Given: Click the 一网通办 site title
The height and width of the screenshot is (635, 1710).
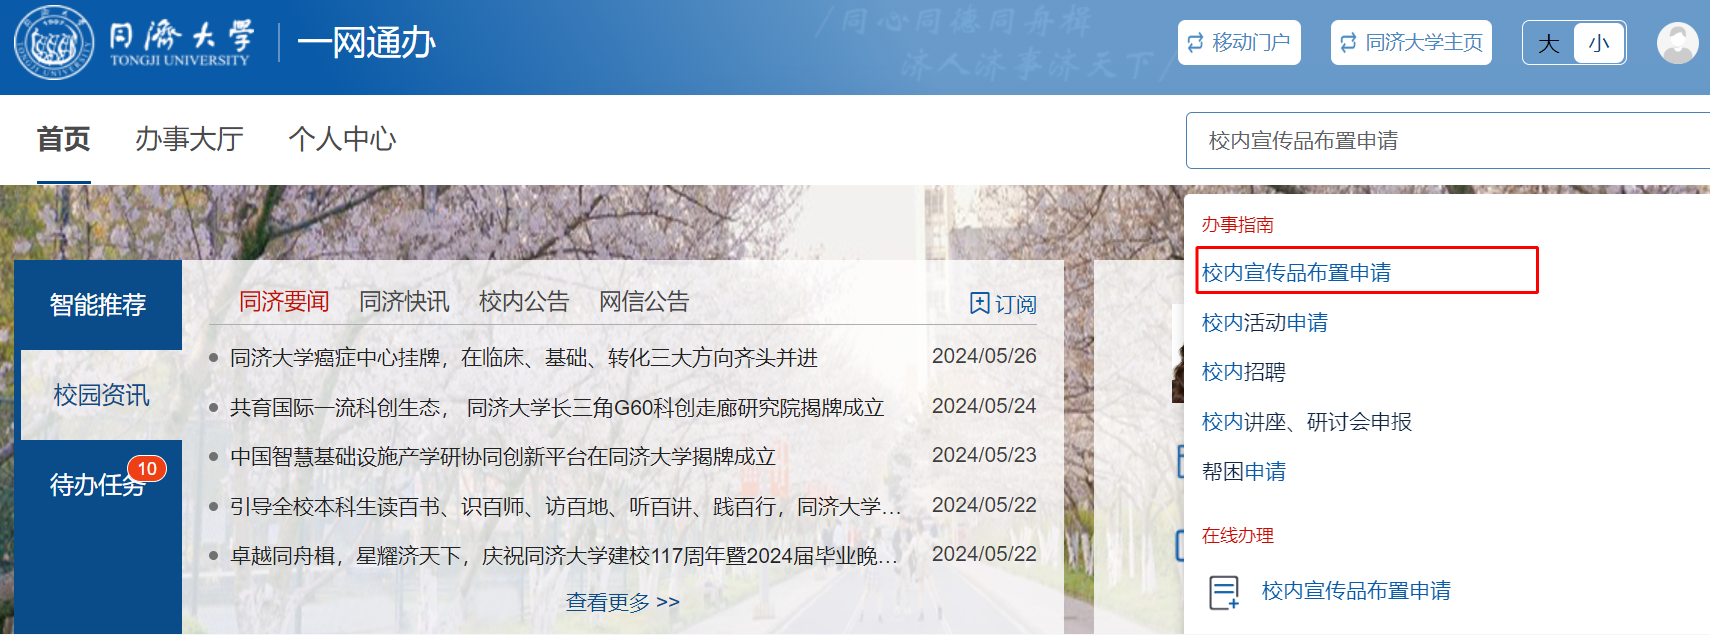Looking at the screenshot, I should click(x=366, y=43).
